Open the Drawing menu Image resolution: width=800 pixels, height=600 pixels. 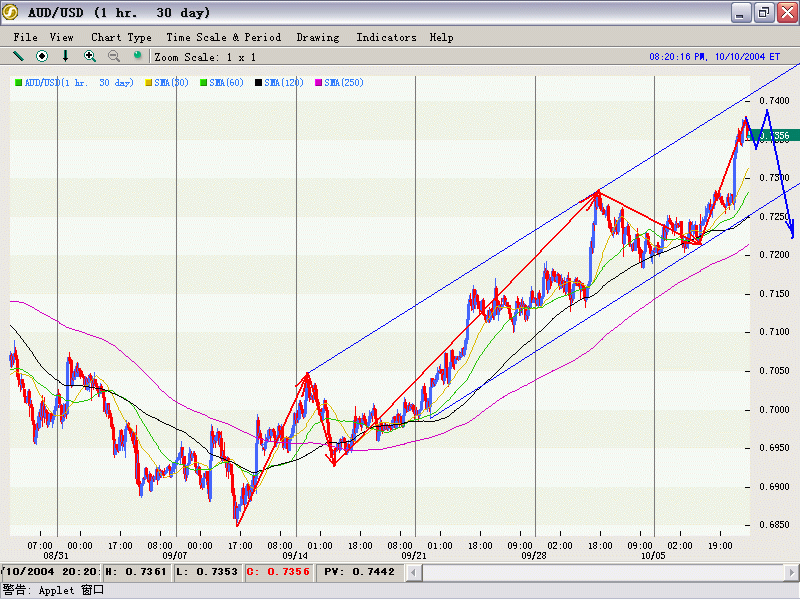[318, 38]
